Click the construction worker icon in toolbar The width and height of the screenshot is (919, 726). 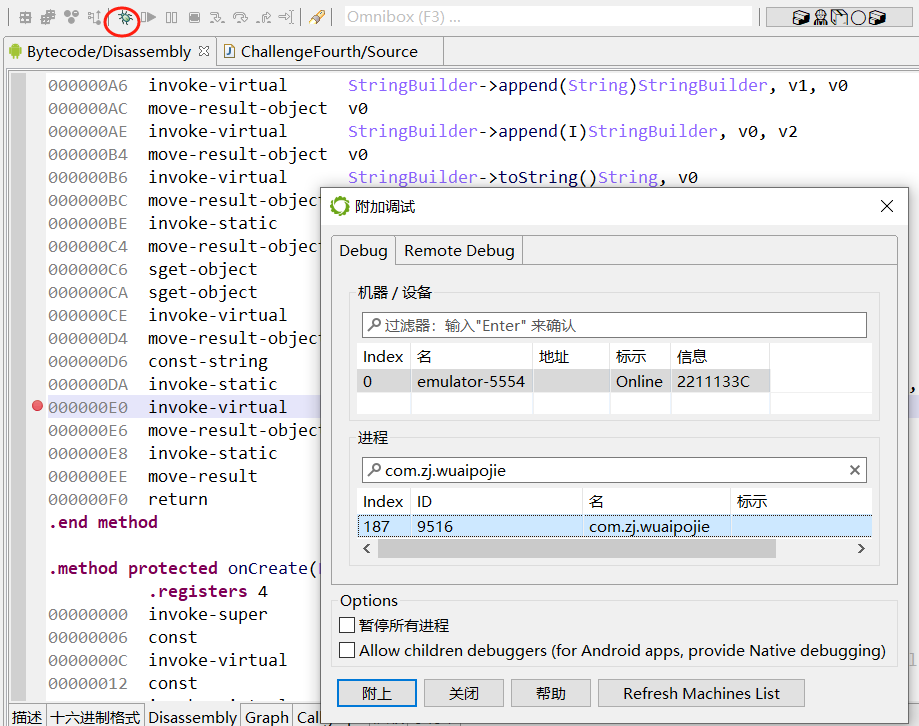pyautogui.click(x=820, y=17)
